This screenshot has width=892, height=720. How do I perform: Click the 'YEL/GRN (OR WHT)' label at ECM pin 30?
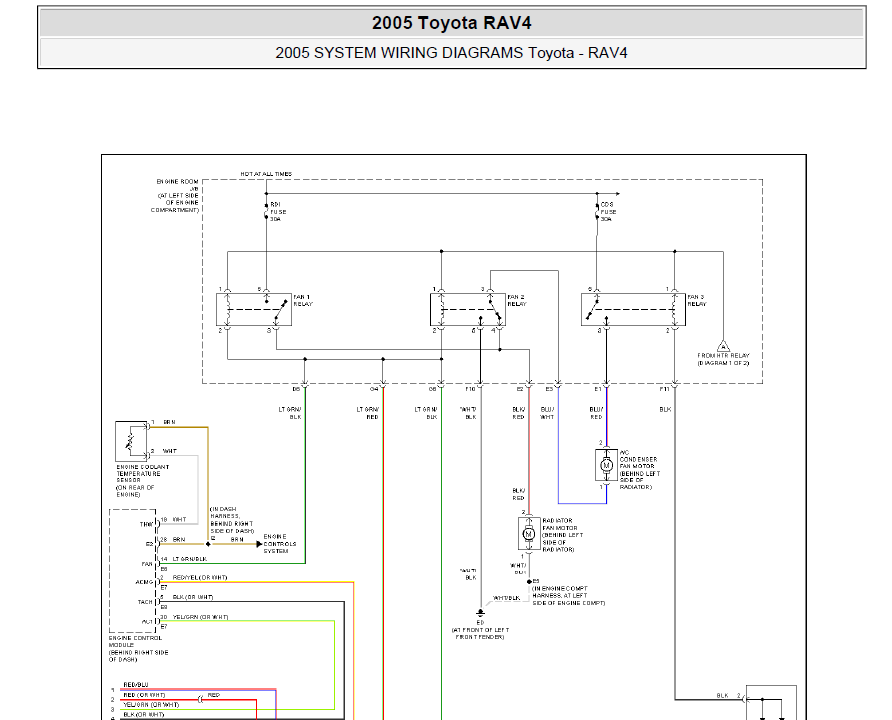point(200,617)
